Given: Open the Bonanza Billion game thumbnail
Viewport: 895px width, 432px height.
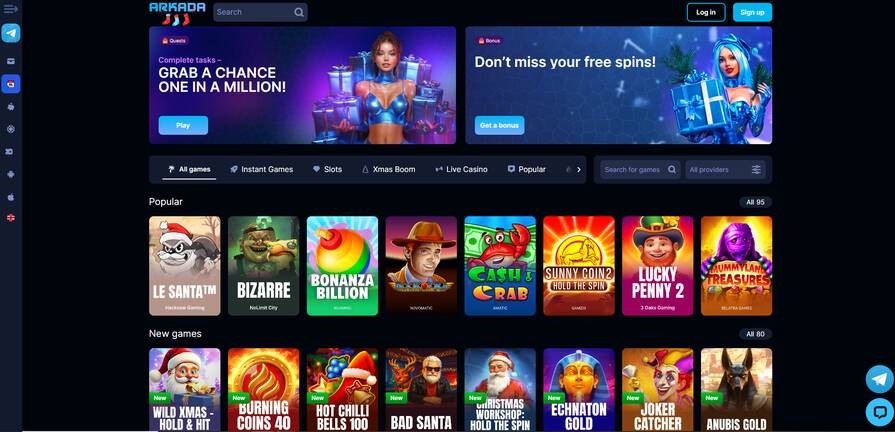Looking at the screenshot, I should point(342,266).
